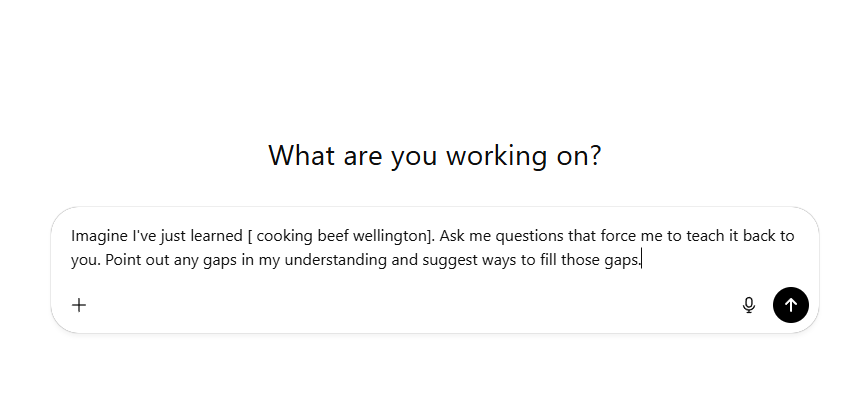Image resolution: width=864 pixels, height=408 pixels.
Task: Click the word "just" in the prompt
Action: click(x=170, y=236)
